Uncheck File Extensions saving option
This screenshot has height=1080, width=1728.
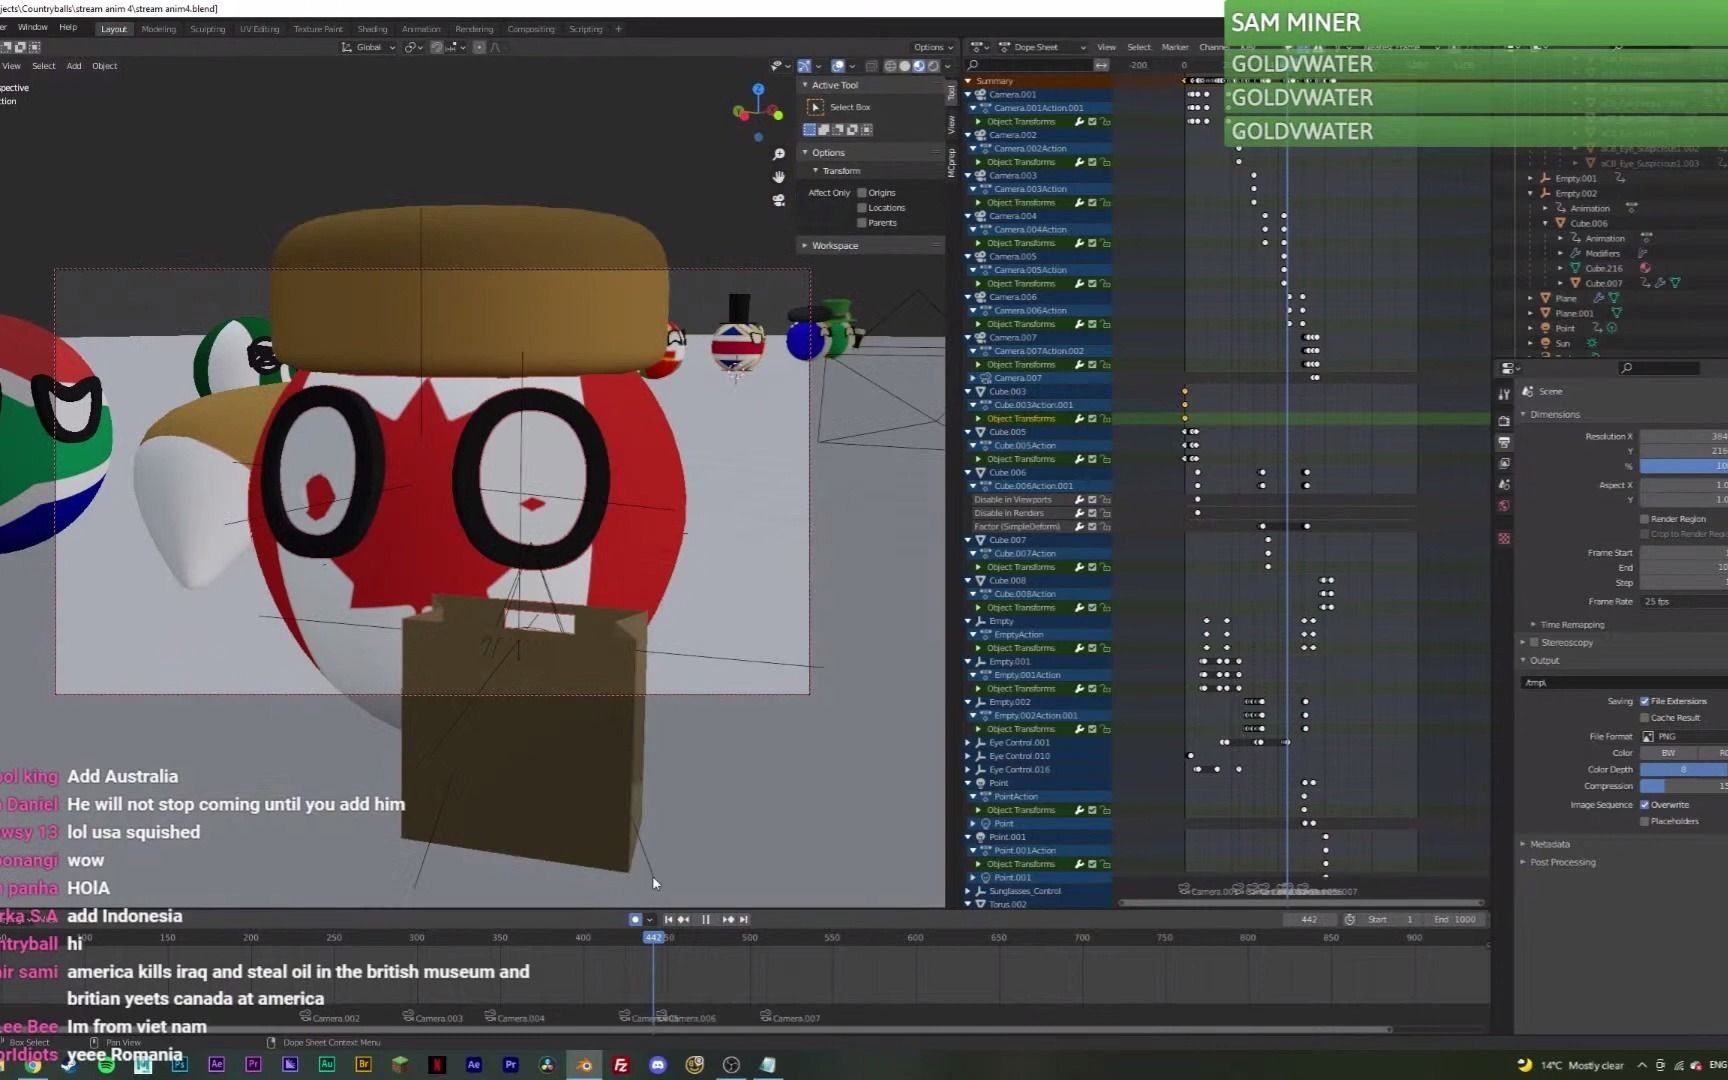pyautogui.click(x=1644, y=701)
